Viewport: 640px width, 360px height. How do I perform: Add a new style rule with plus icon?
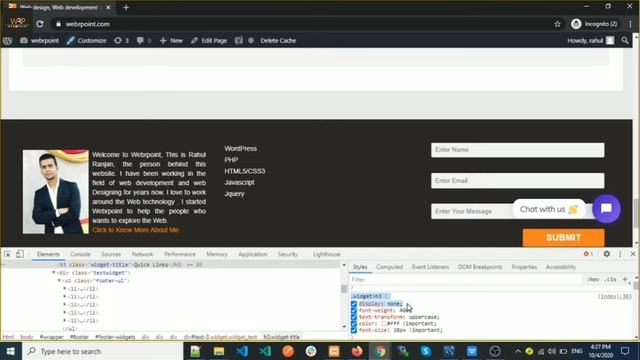click(625, 280)
